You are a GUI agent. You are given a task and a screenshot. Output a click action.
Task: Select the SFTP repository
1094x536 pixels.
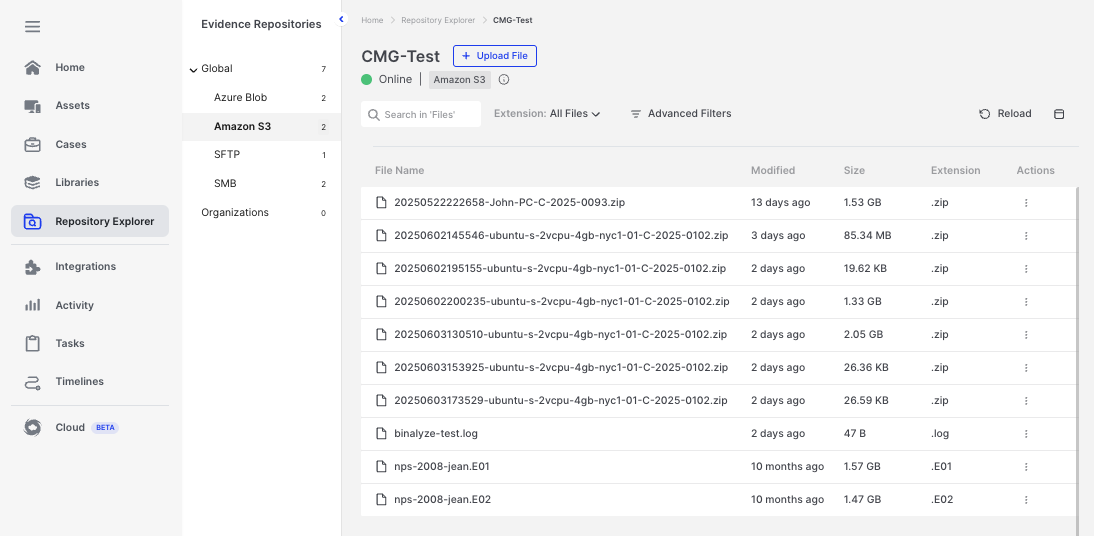pos(227,155)
